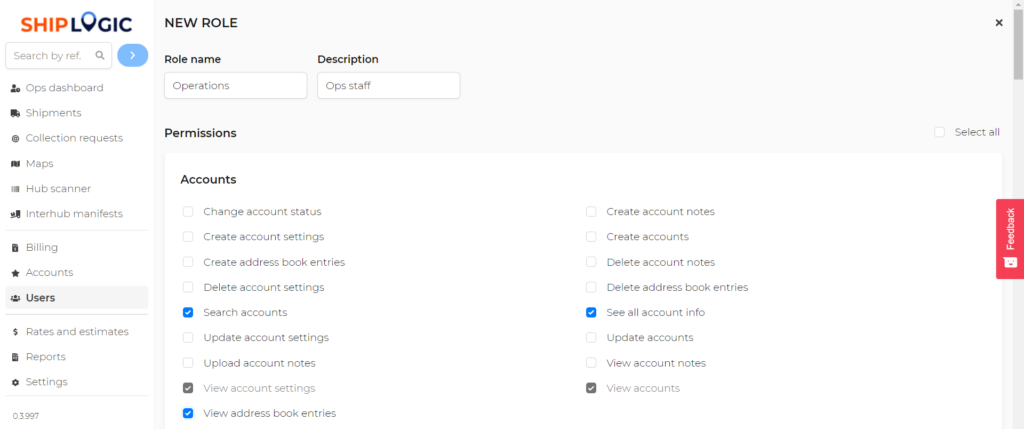Viewport: 1024px width, 429px height.
Task: Open the red Feedback tab
Action: (1010, 238)
